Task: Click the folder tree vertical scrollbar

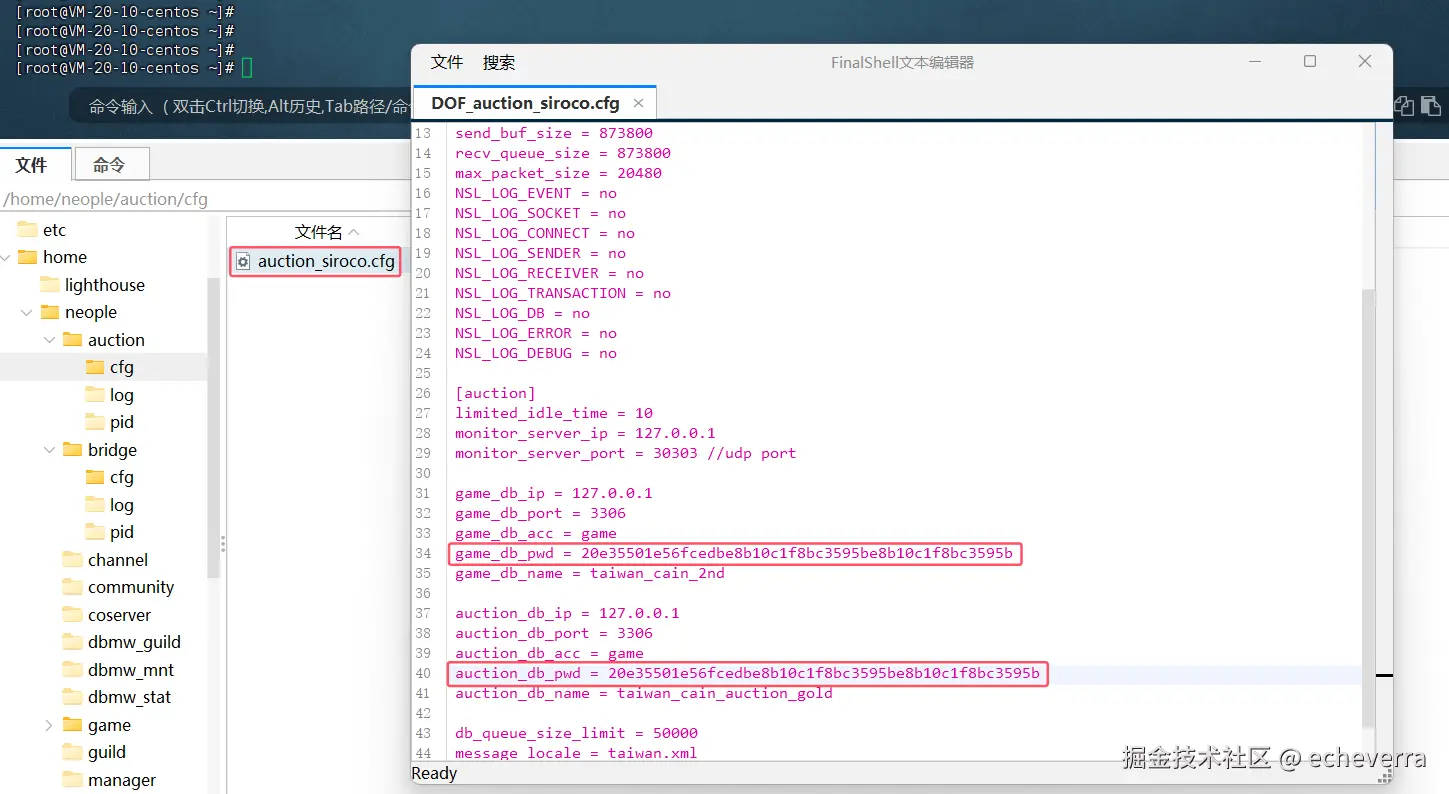Action: tap(213, 428)
